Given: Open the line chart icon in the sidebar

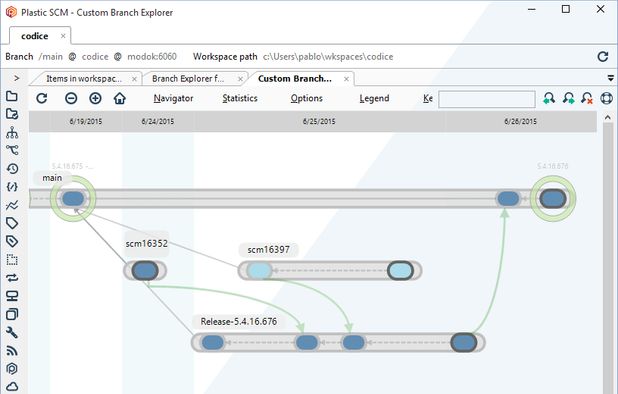Looking at the screenshot, I should (12, 205).
